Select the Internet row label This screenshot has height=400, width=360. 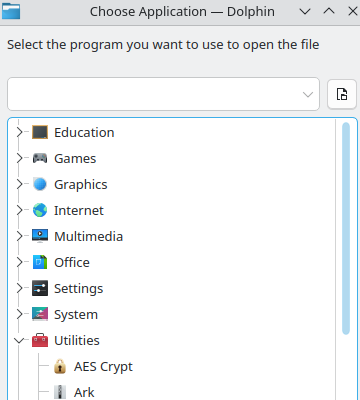point(79,211)
